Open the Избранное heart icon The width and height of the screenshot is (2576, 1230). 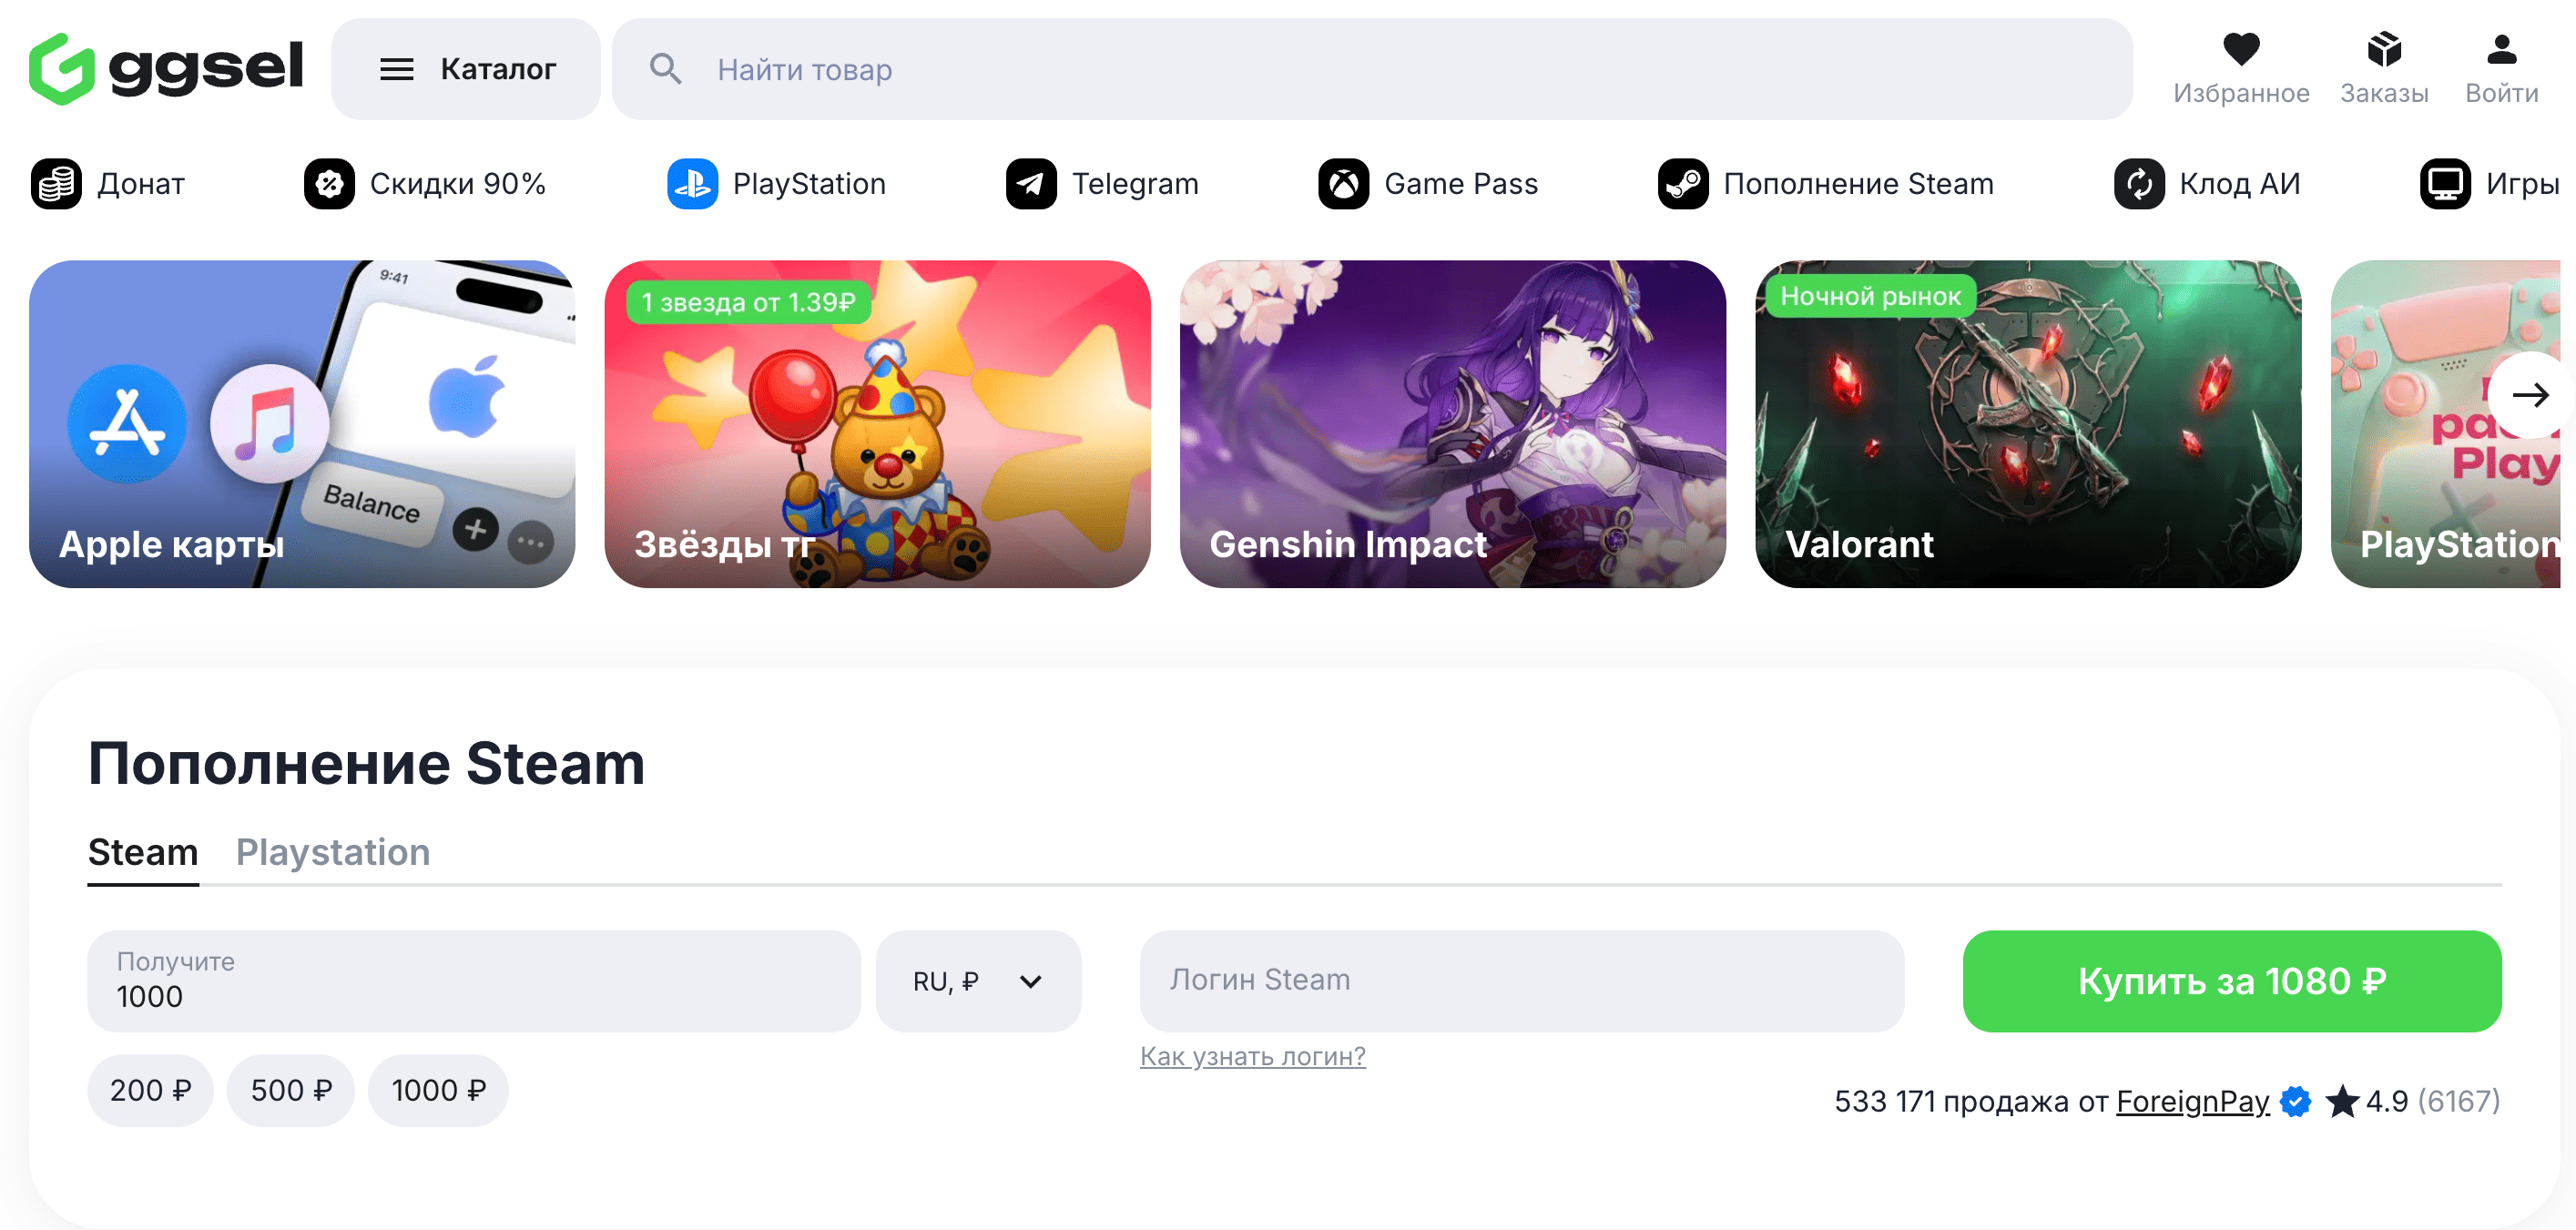tap(2240, 49)
